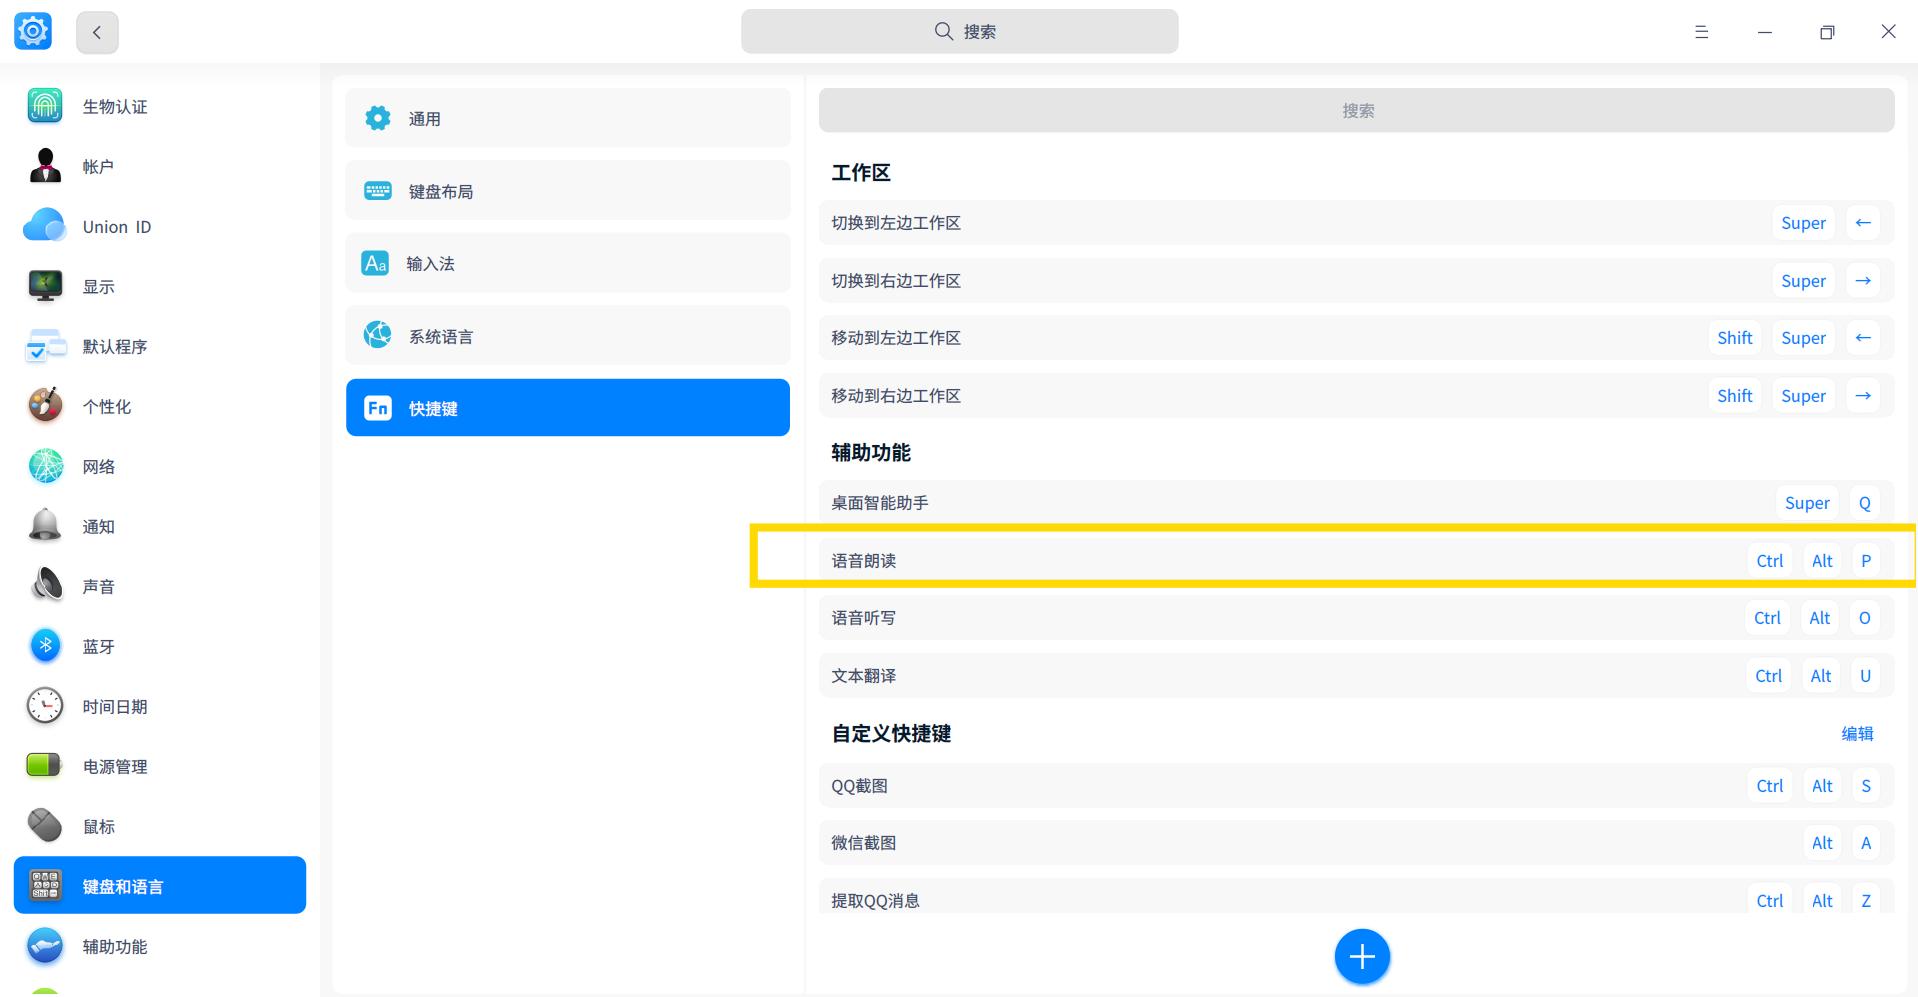Image resolution: width=1918 pixels, height=997 pixels.
Task: Go back with the navigation arrow
Action: pyautogui.click(x=96, y=31)
